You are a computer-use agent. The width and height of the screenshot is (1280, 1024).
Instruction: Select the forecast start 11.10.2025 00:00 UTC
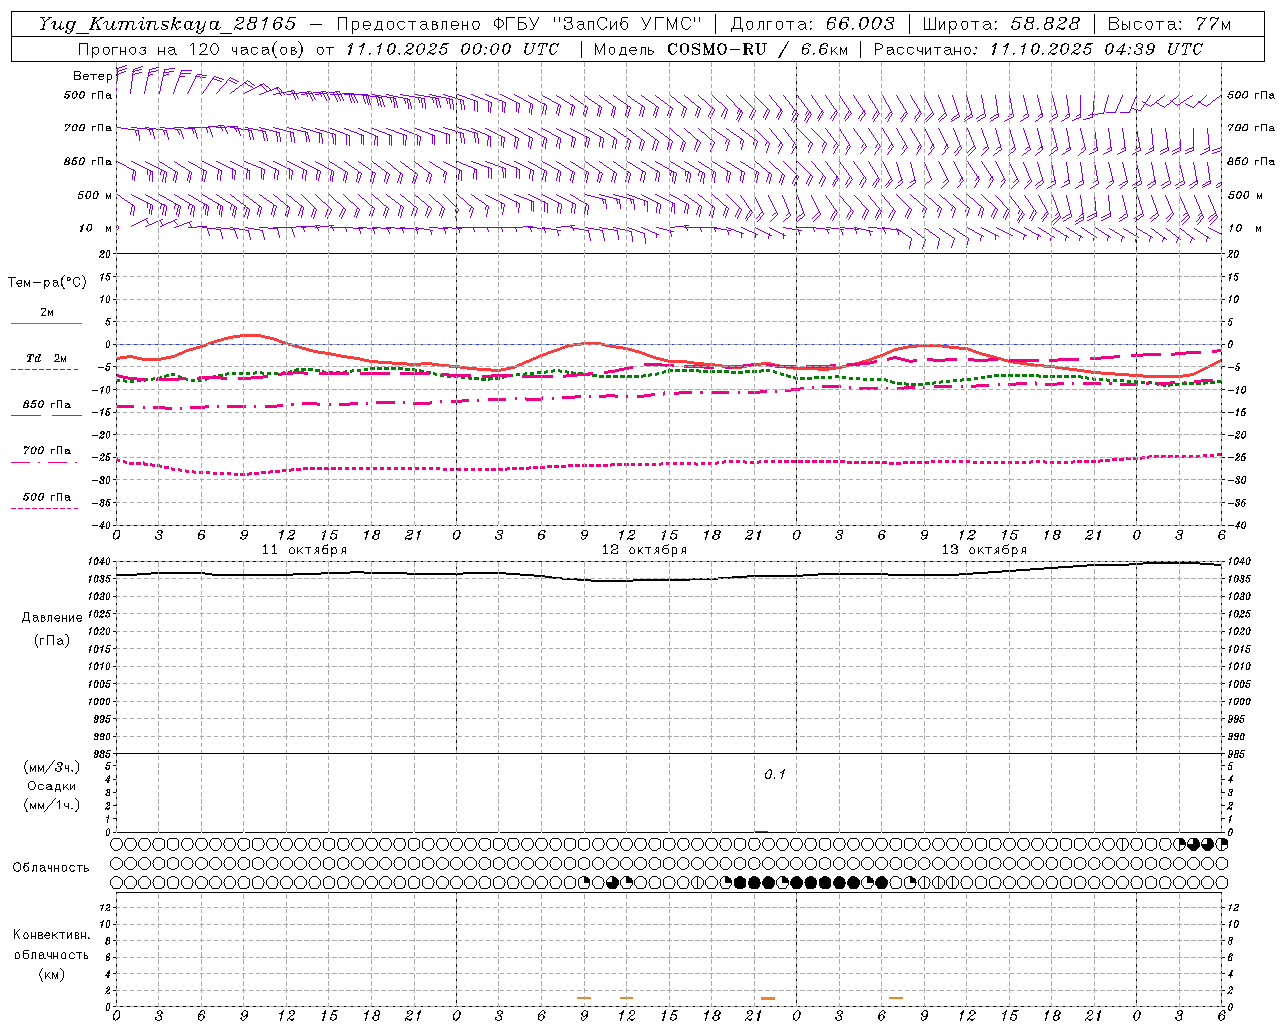[452, 49]
